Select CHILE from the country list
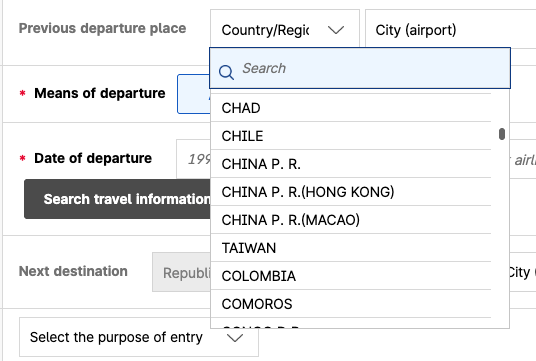 coord(351,136)
